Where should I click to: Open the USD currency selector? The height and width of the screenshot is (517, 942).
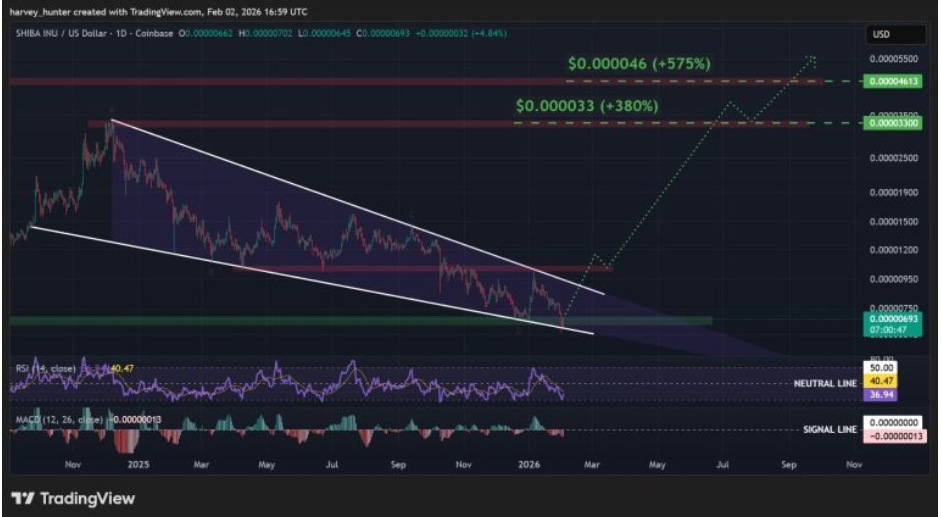(x=881, y=34)
